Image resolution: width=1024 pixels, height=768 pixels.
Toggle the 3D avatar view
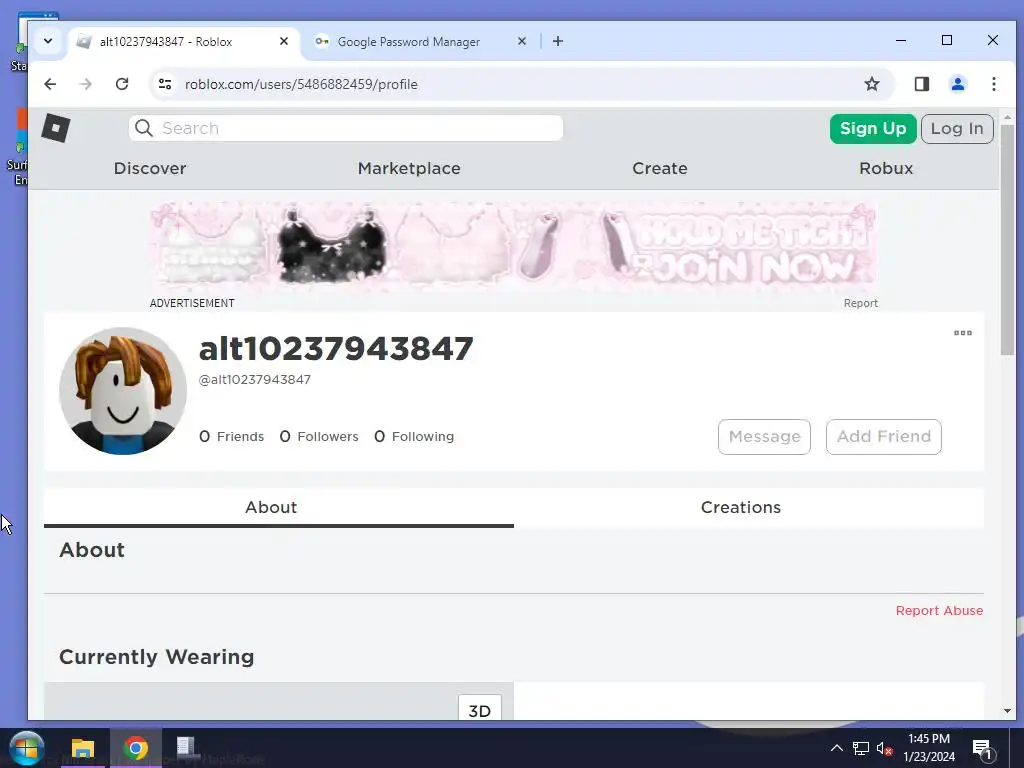(480, 710)
